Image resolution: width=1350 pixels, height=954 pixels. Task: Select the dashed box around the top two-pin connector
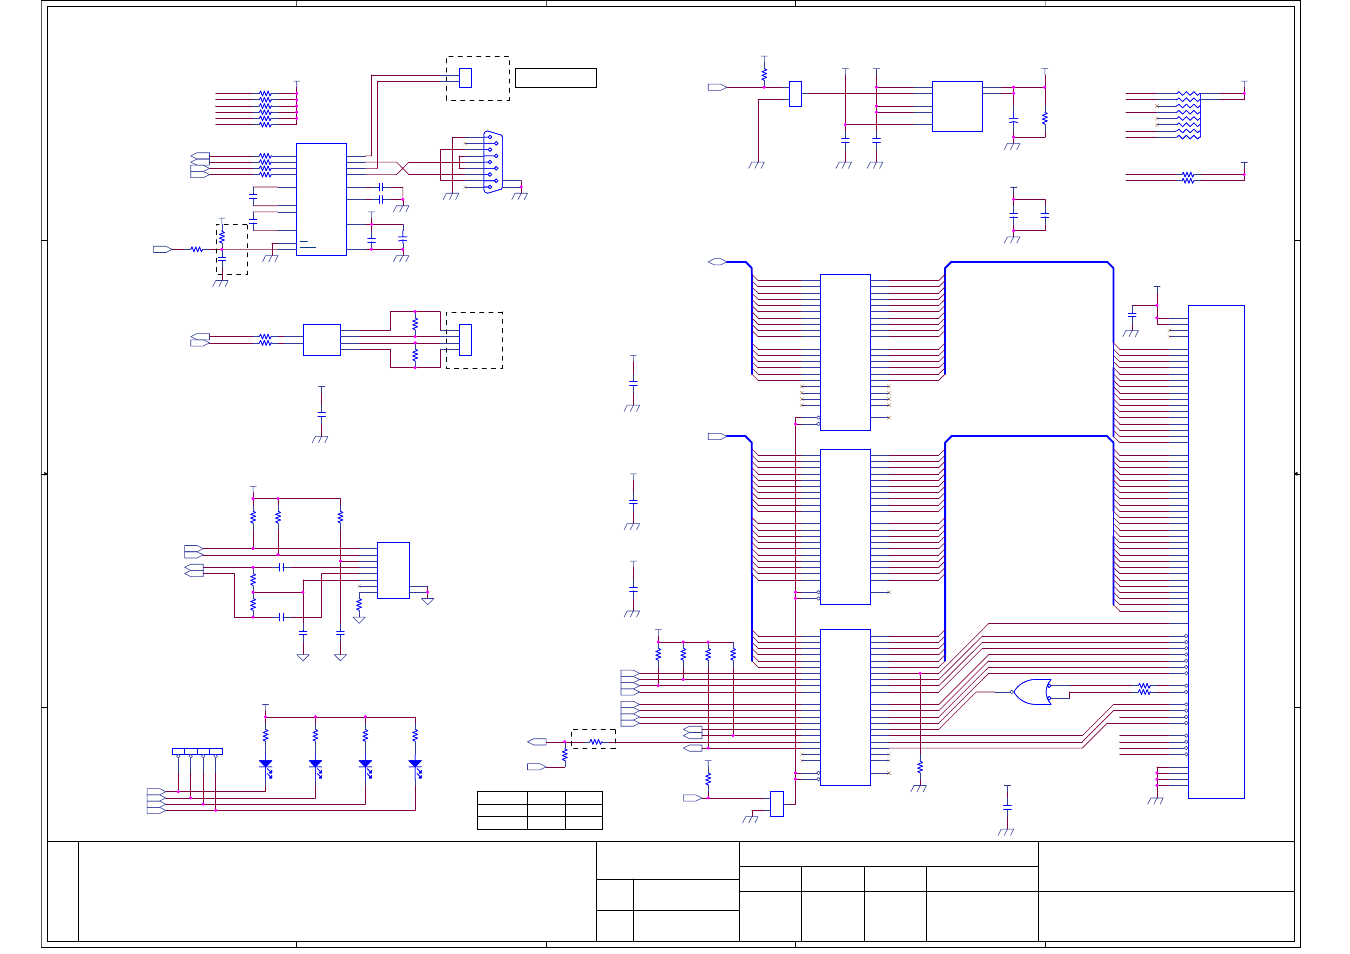click(478, 78)
